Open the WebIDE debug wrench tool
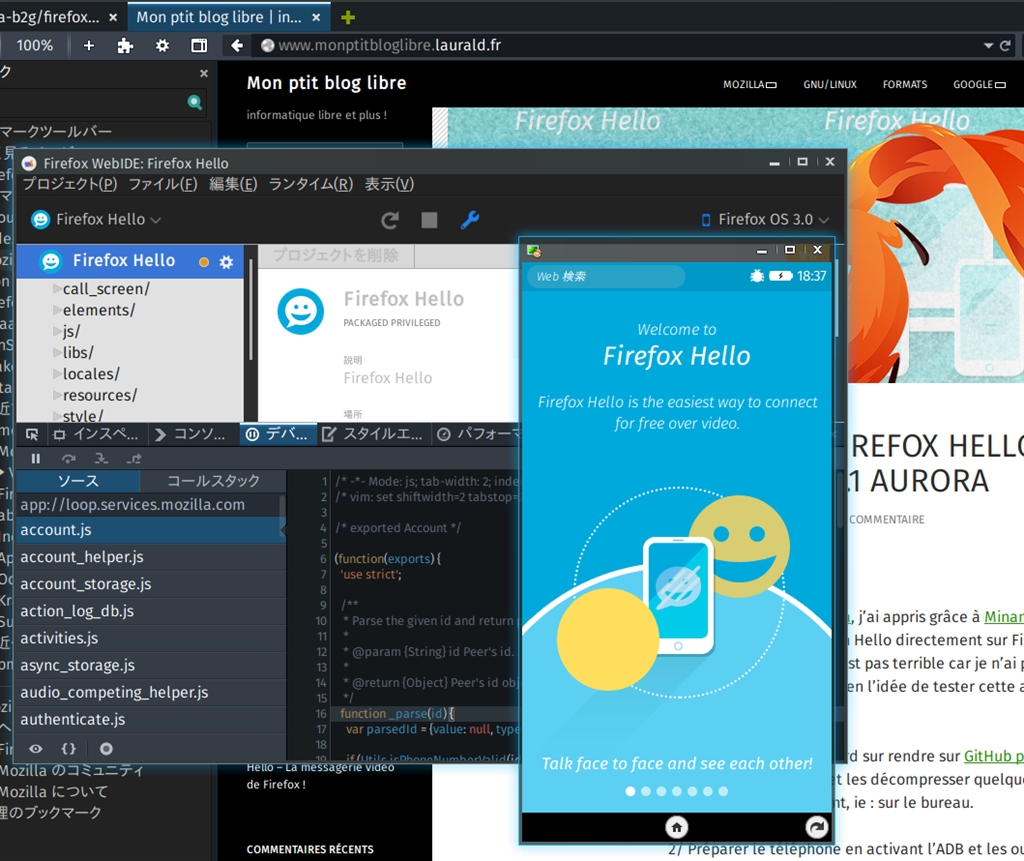Screen dimensions: 1024x861 pyautogui.click(x=470, y=220)
